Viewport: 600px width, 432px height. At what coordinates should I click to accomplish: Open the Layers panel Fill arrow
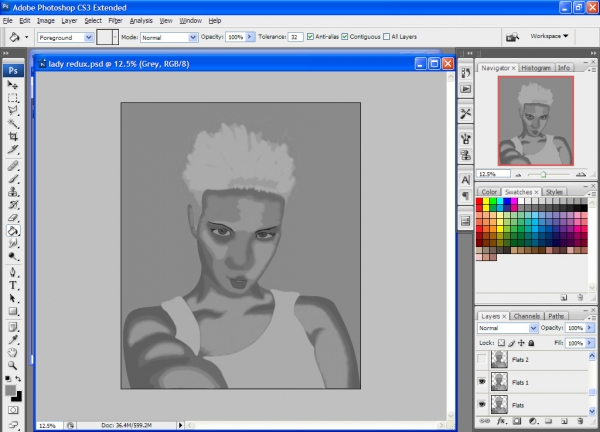(x=590, y=343)
